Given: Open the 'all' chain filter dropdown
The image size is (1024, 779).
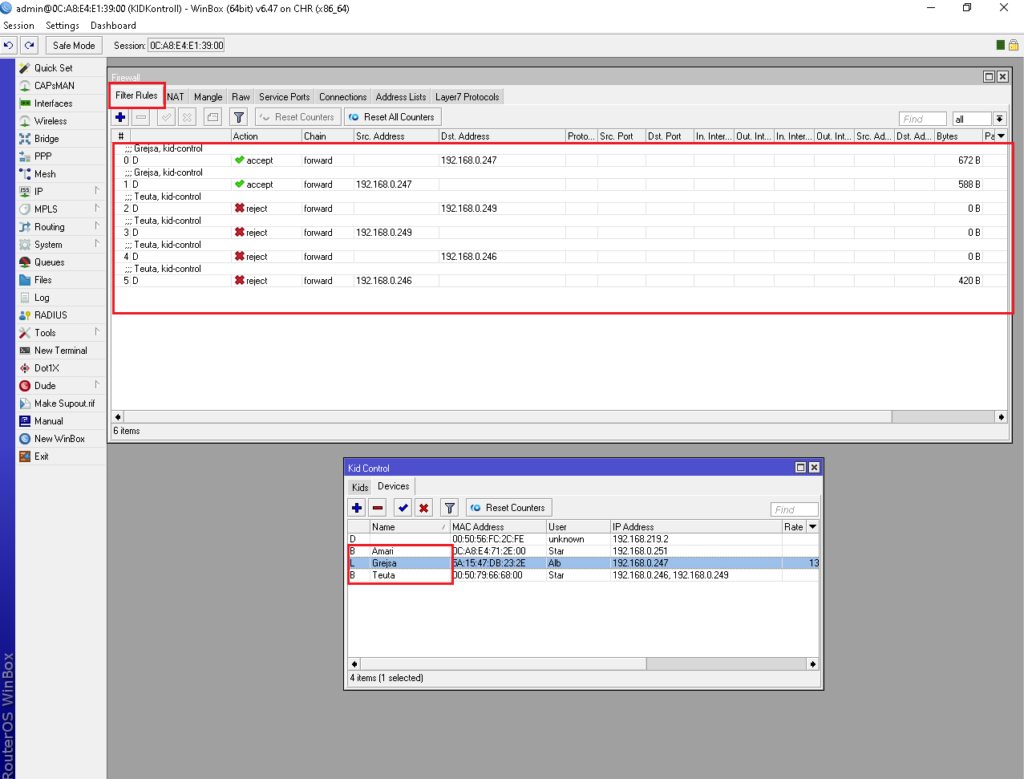Looking at the screenshot, I should tap(999, 119).
